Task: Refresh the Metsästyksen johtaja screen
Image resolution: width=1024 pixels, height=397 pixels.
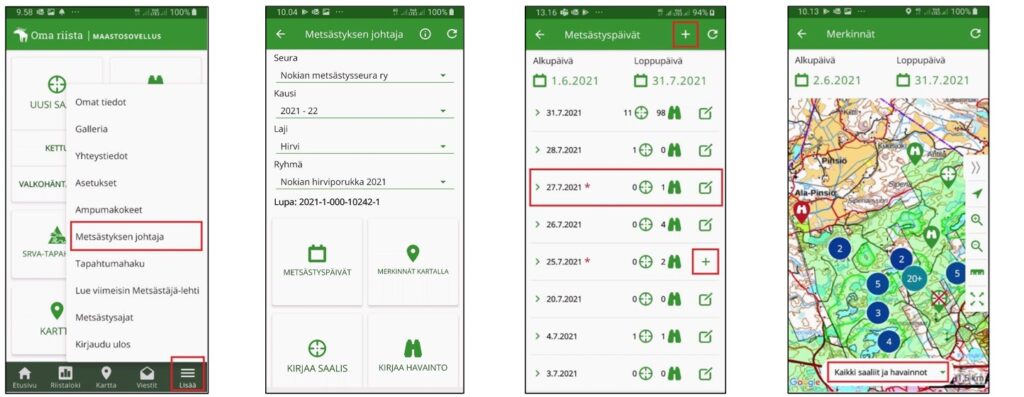Action: 452,34
